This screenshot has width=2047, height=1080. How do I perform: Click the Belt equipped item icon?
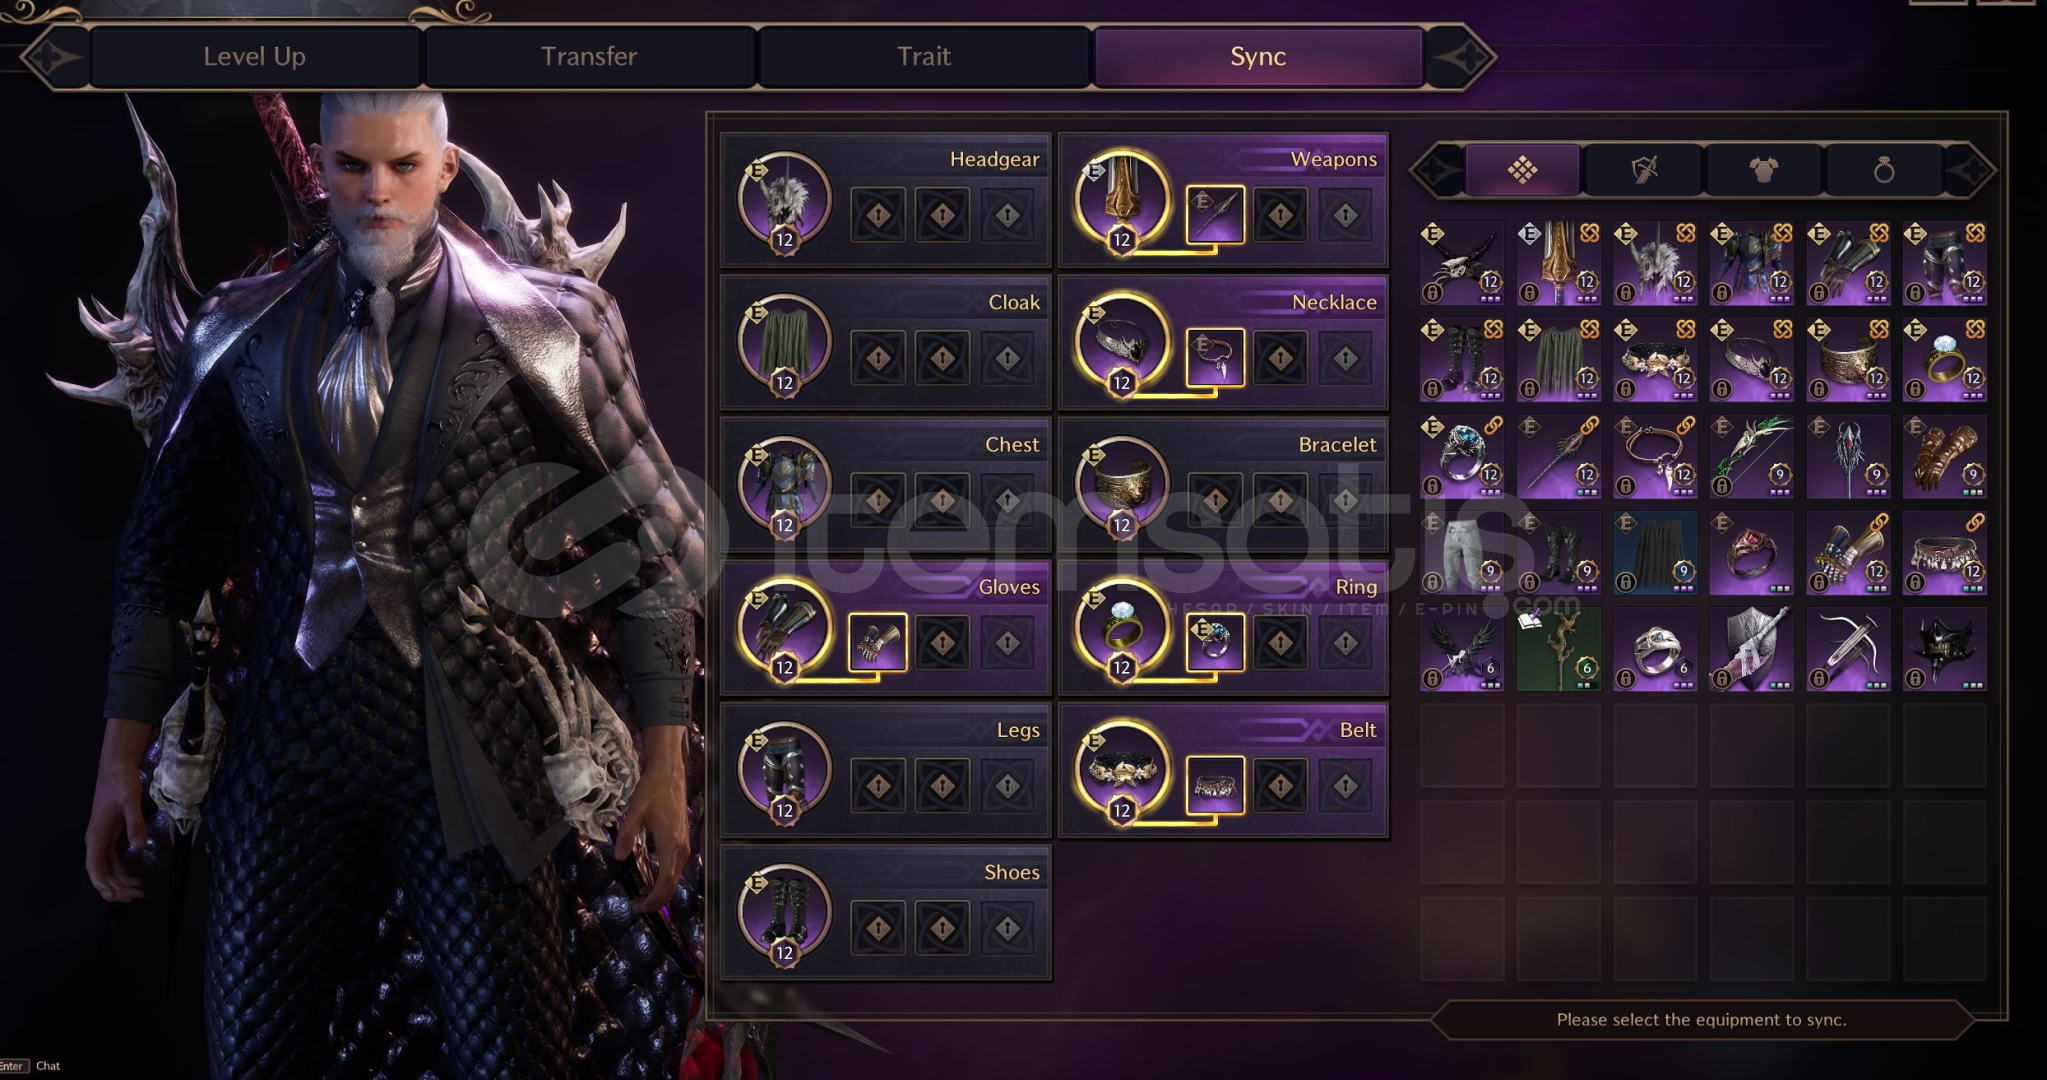1121,771
